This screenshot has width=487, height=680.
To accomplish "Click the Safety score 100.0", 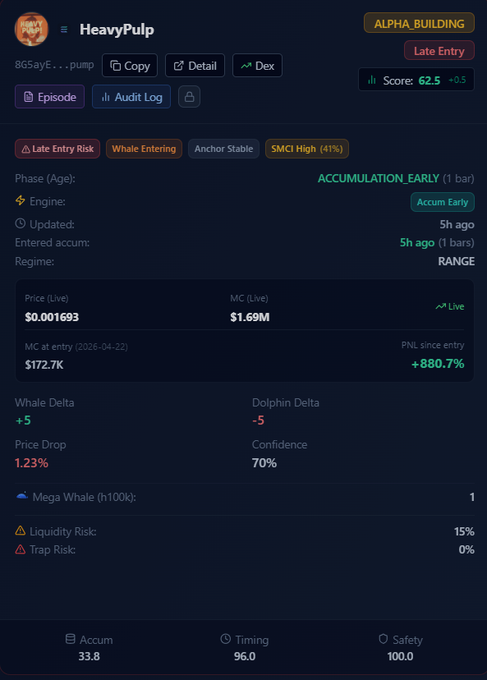I will point(400,656).
